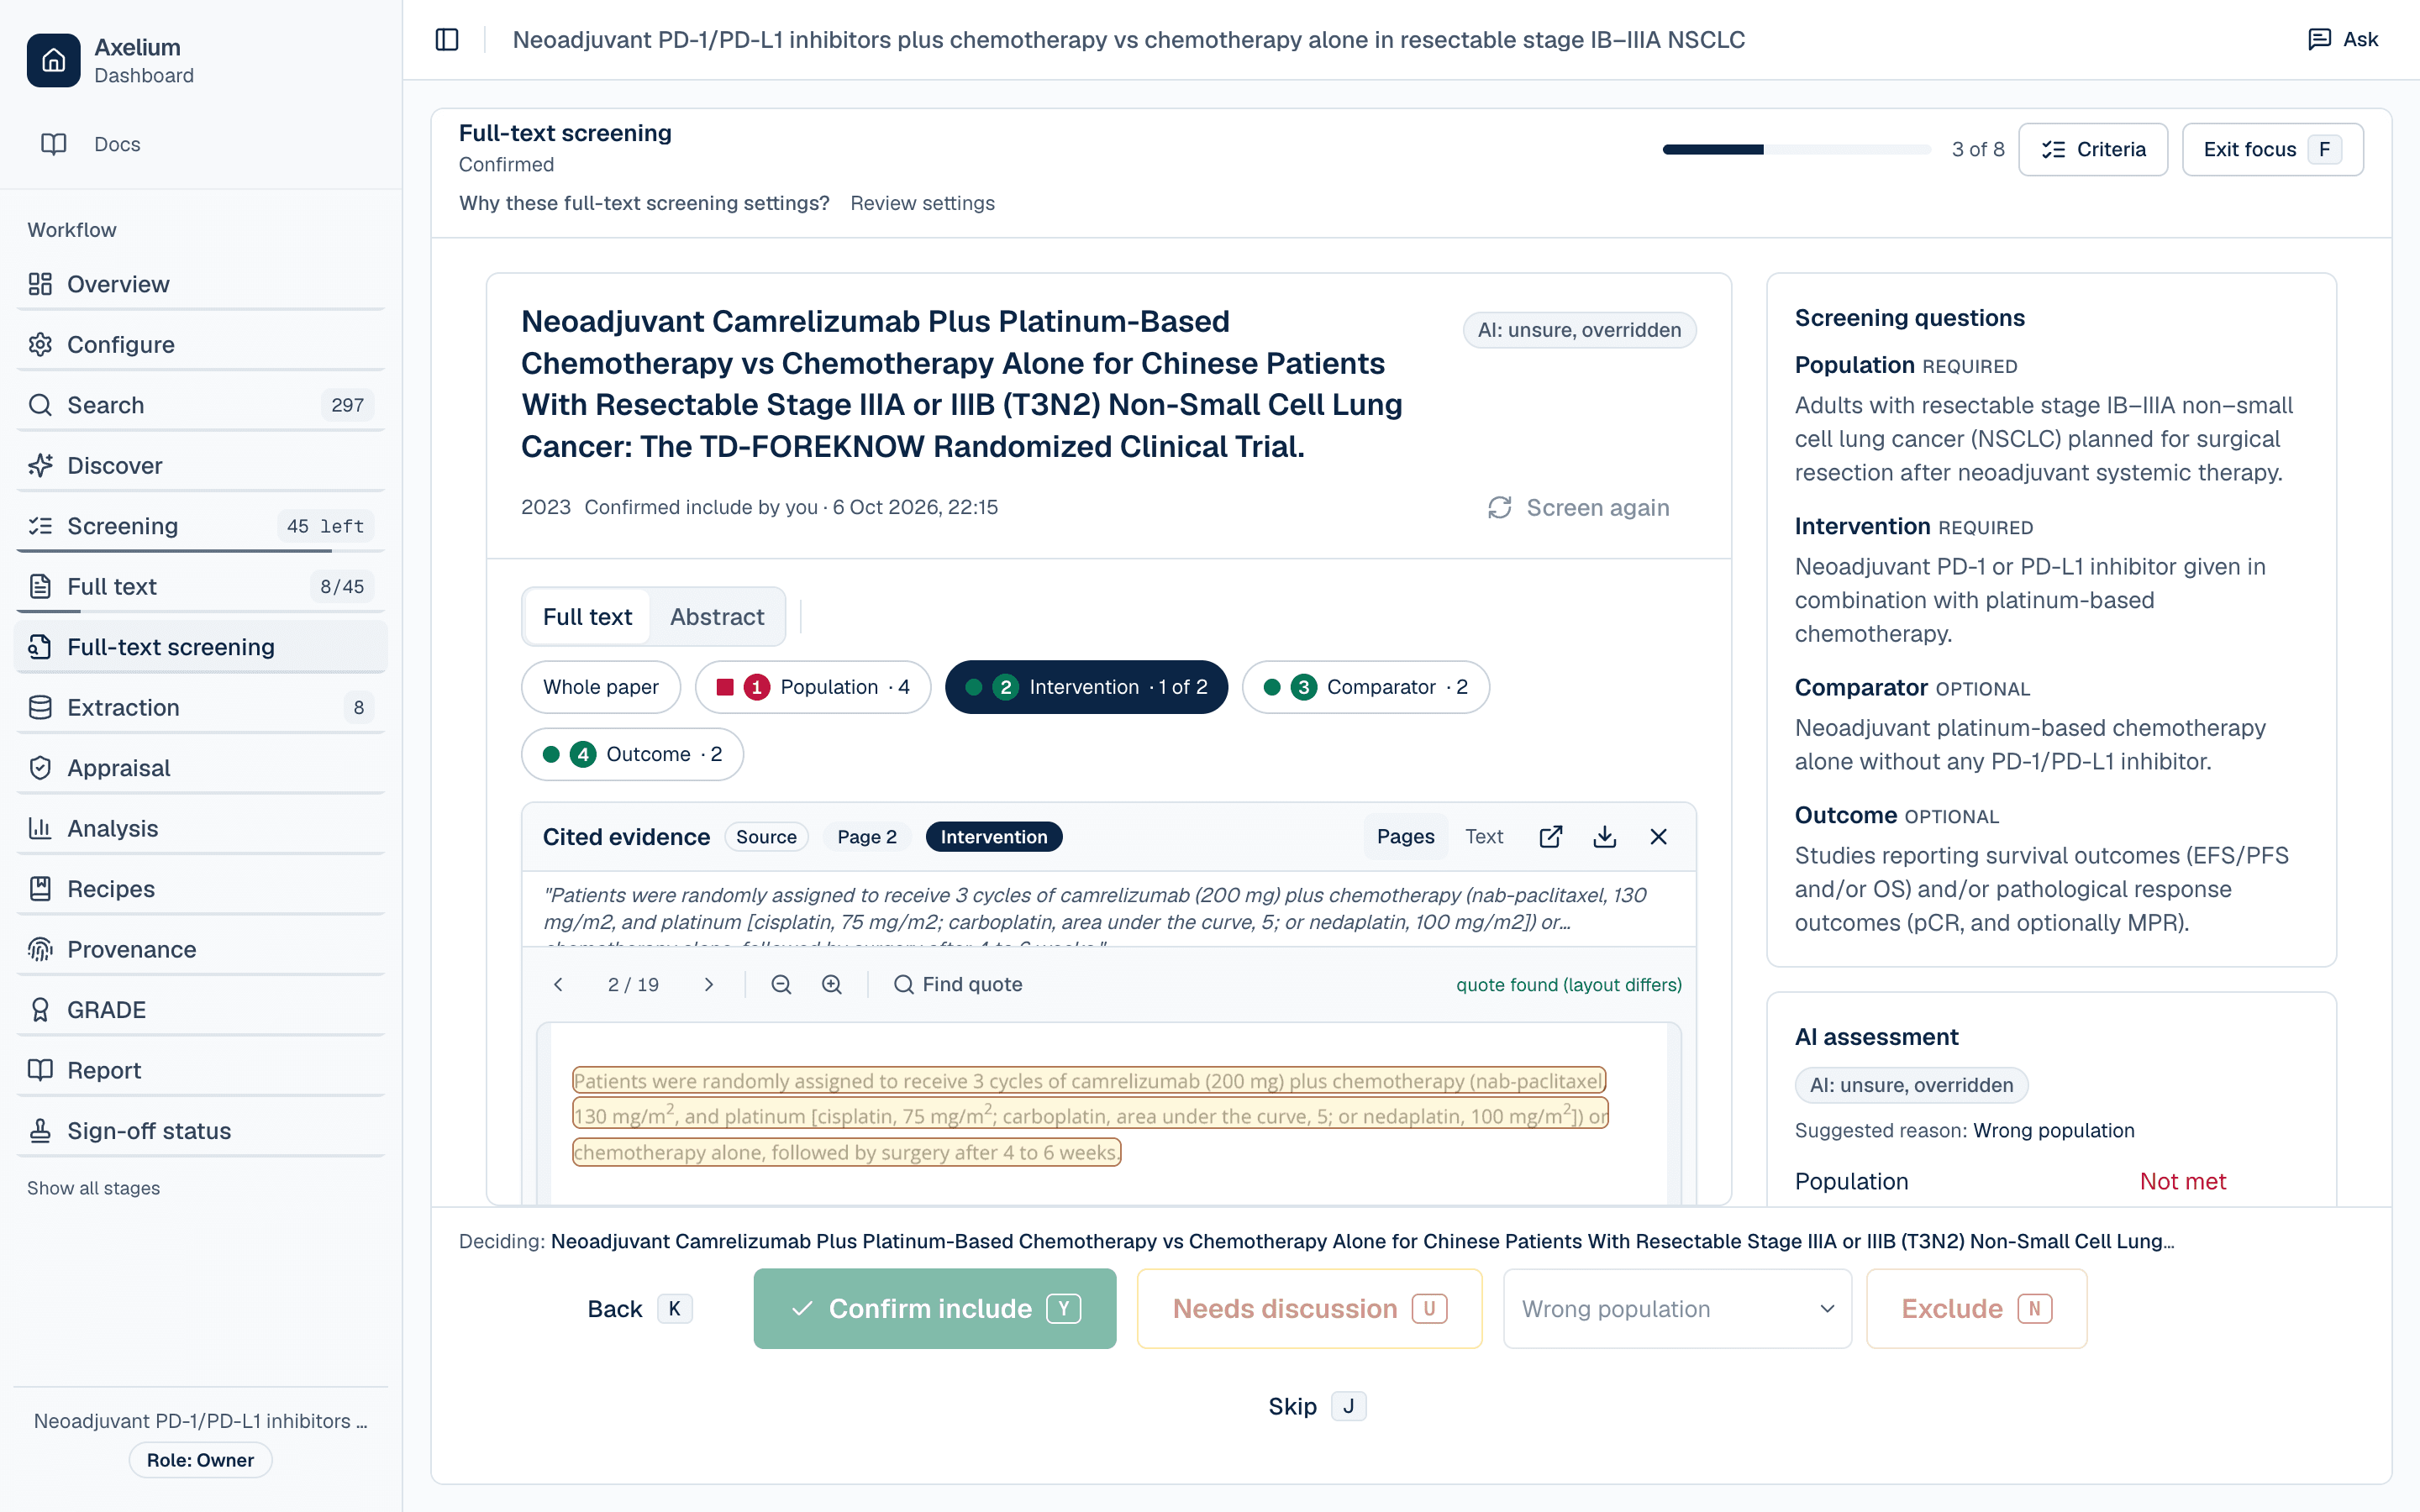Open the Wrong population reason dropdown
Viewport: 2420px width, 1512px height.
point(1677,1309)
